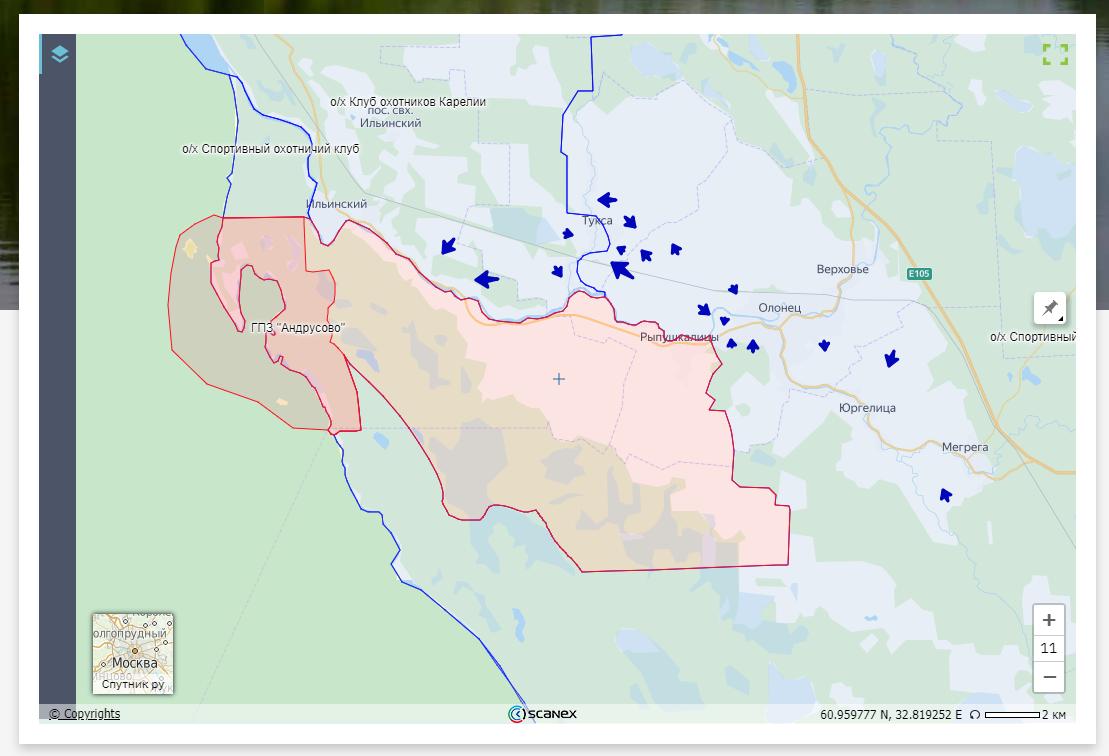Click о/х Клуб охотников Карелии label
Screen dimensions: 1109x756
(x=408, y=102)
